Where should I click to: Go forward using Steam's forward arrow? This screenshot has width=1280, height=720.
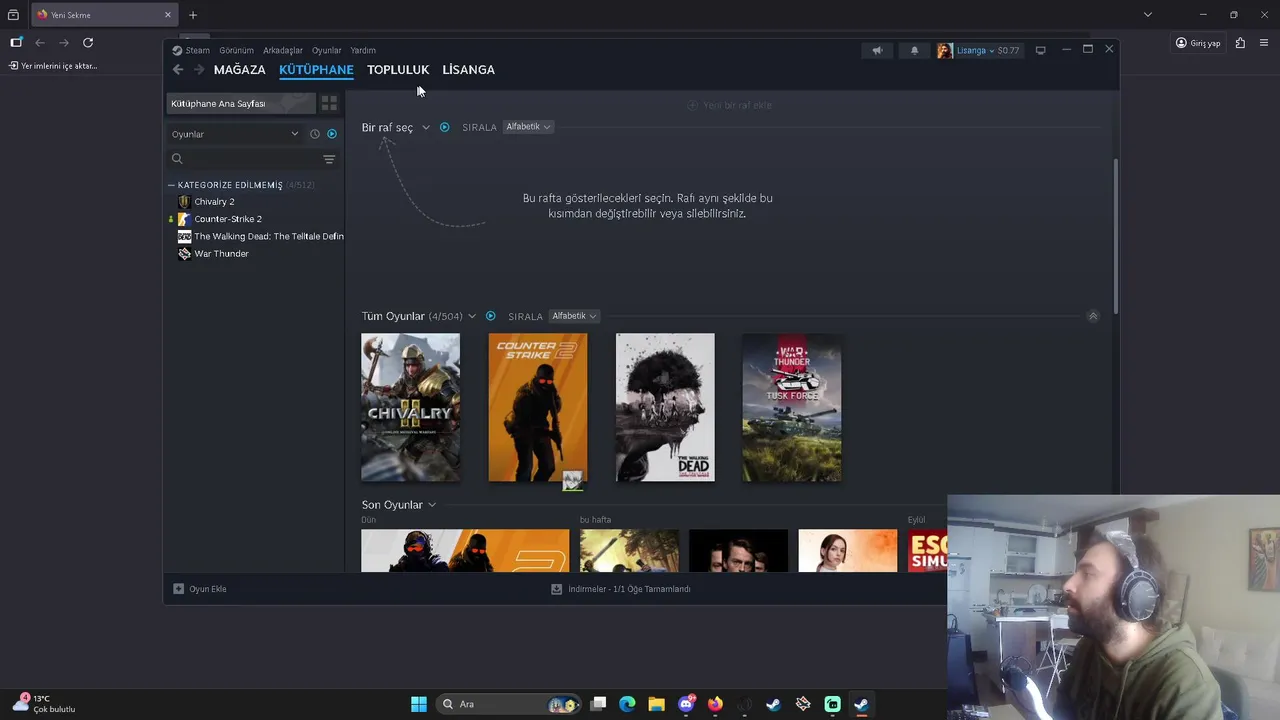tap(199, 70)
